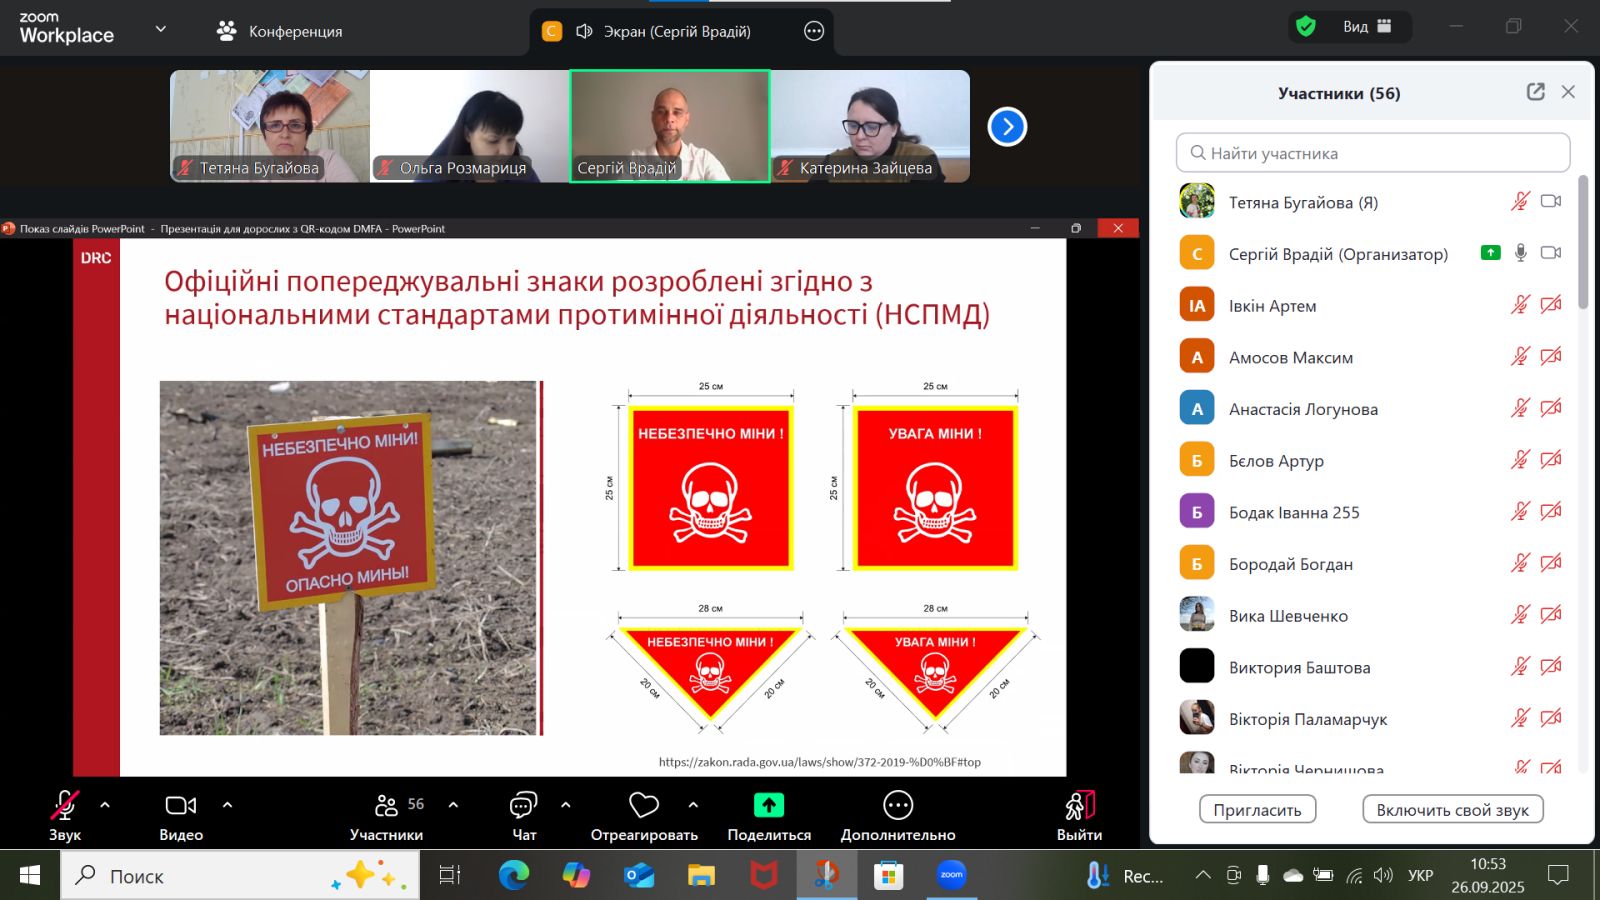Click the Найти участника search field
The height and width of the screenshot is (900, 1600).
click(1372, 153)
